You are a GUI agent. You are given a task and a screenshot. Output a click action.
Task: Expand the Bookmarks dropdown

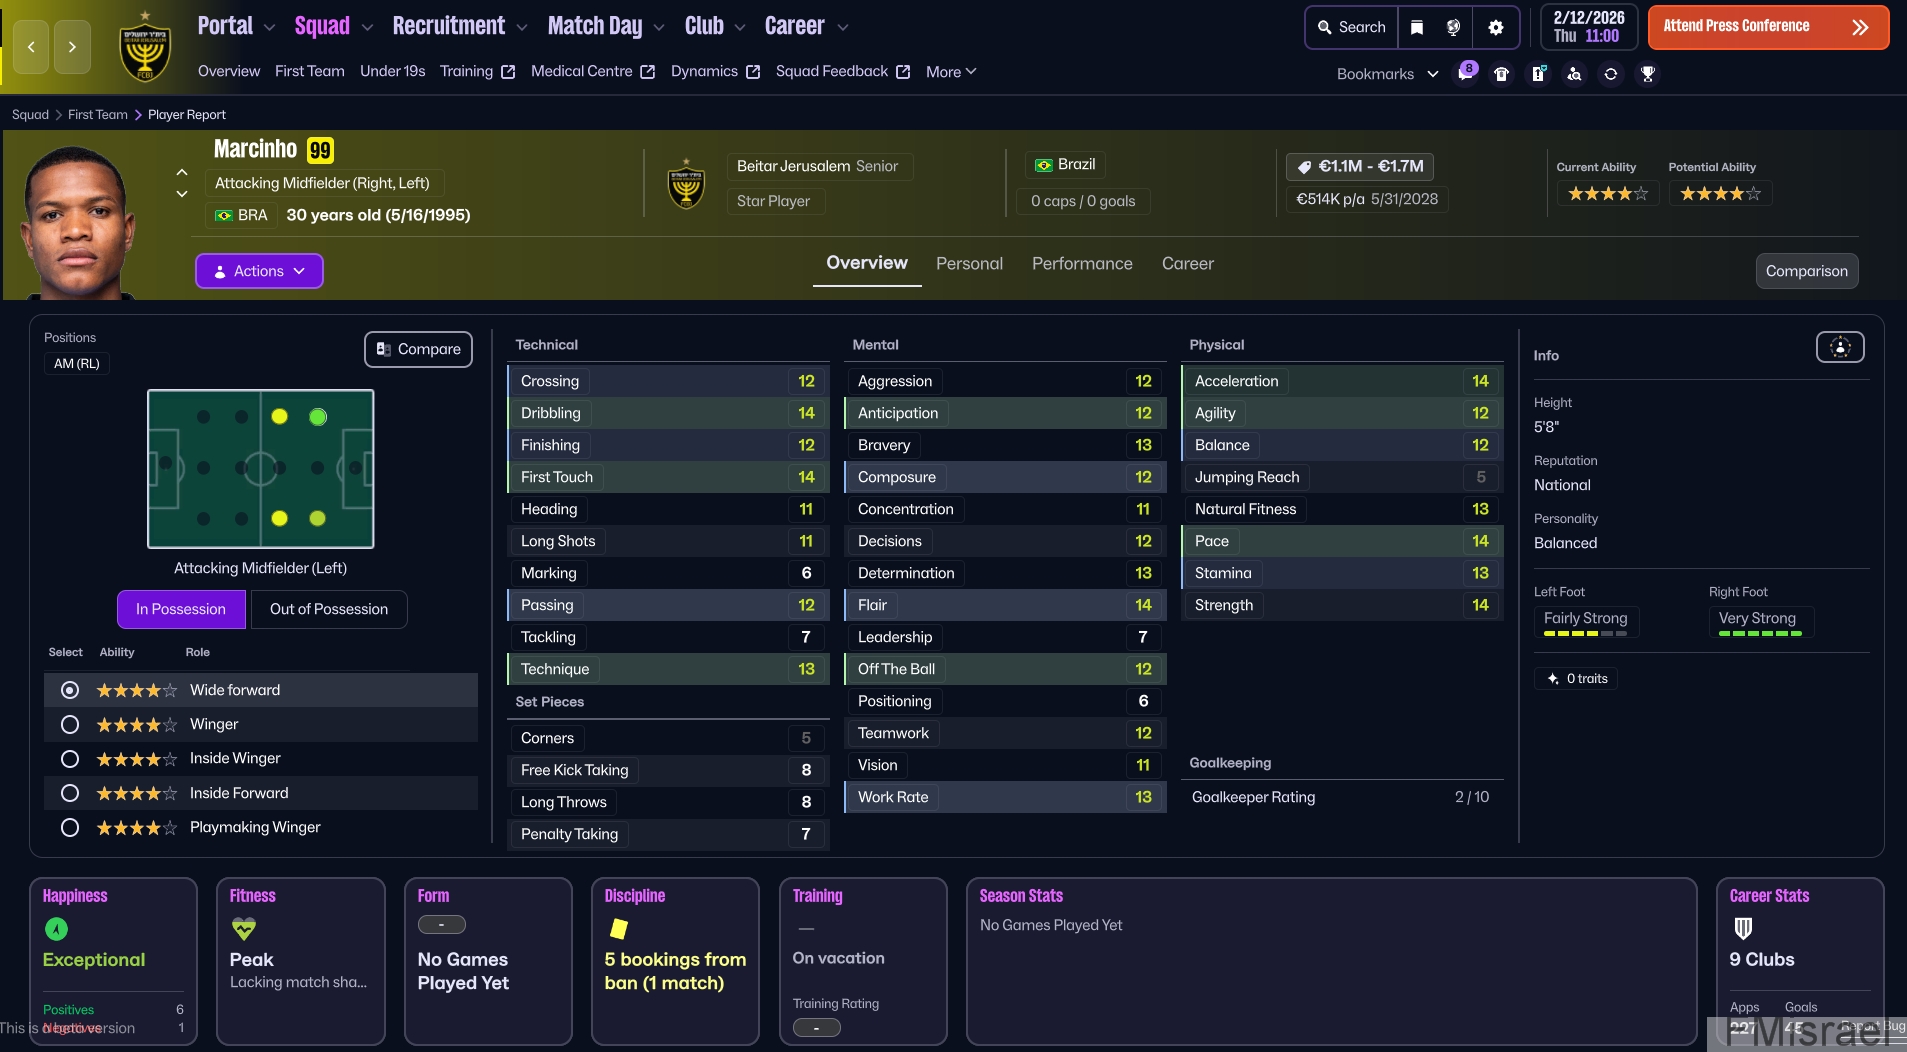click(x=1387, y=74)
